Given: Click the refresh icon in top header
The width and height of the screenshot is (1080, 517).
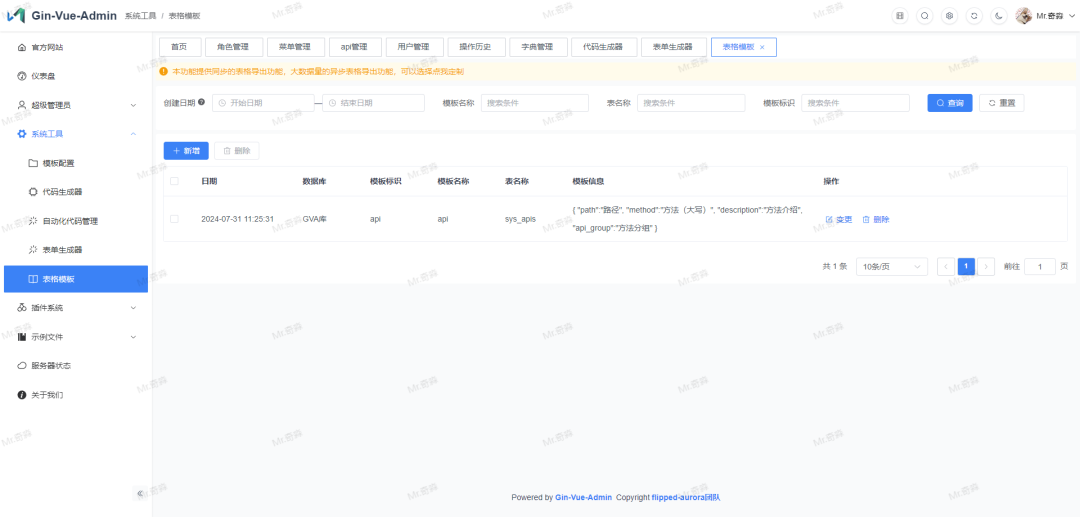Looking at the screenshot, I should [x=974, y=16].
